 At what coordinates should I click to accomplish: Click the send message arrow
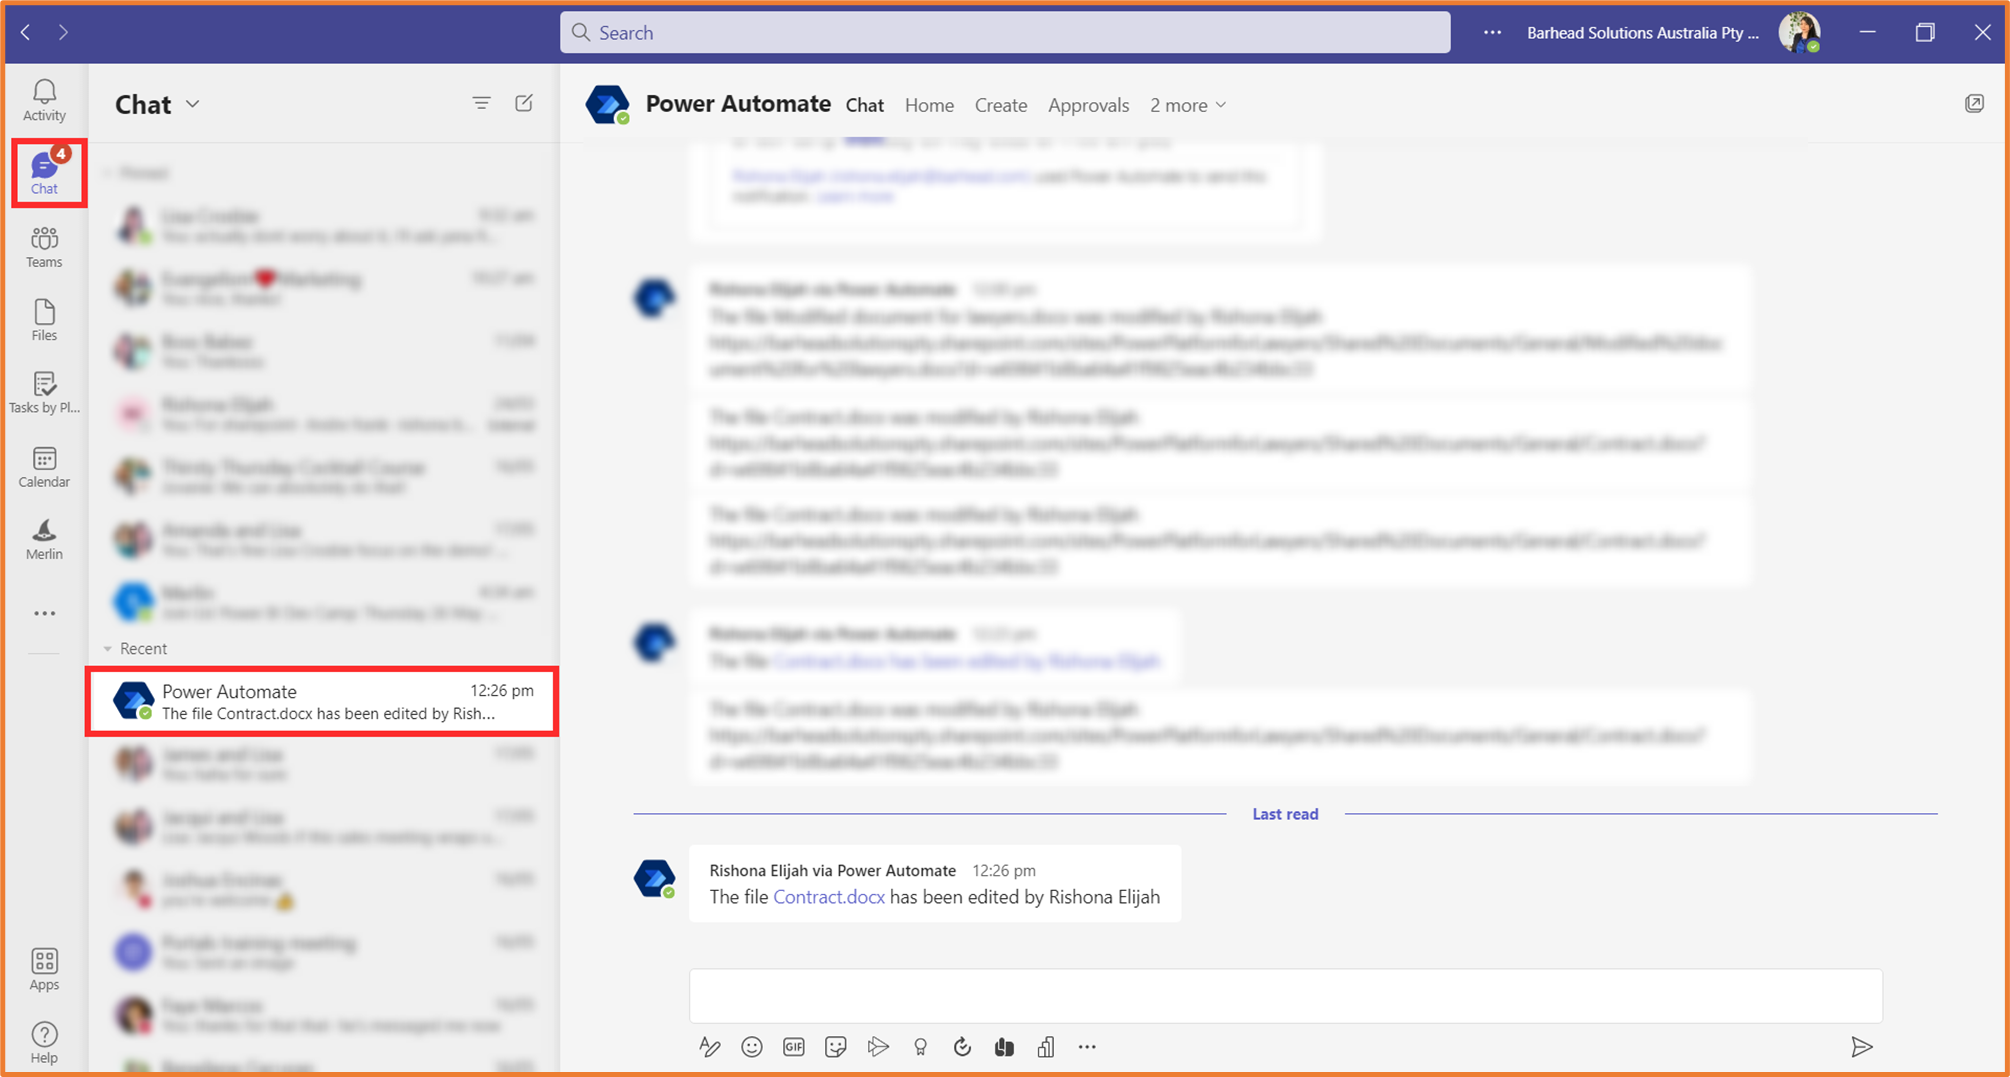1861,1047
